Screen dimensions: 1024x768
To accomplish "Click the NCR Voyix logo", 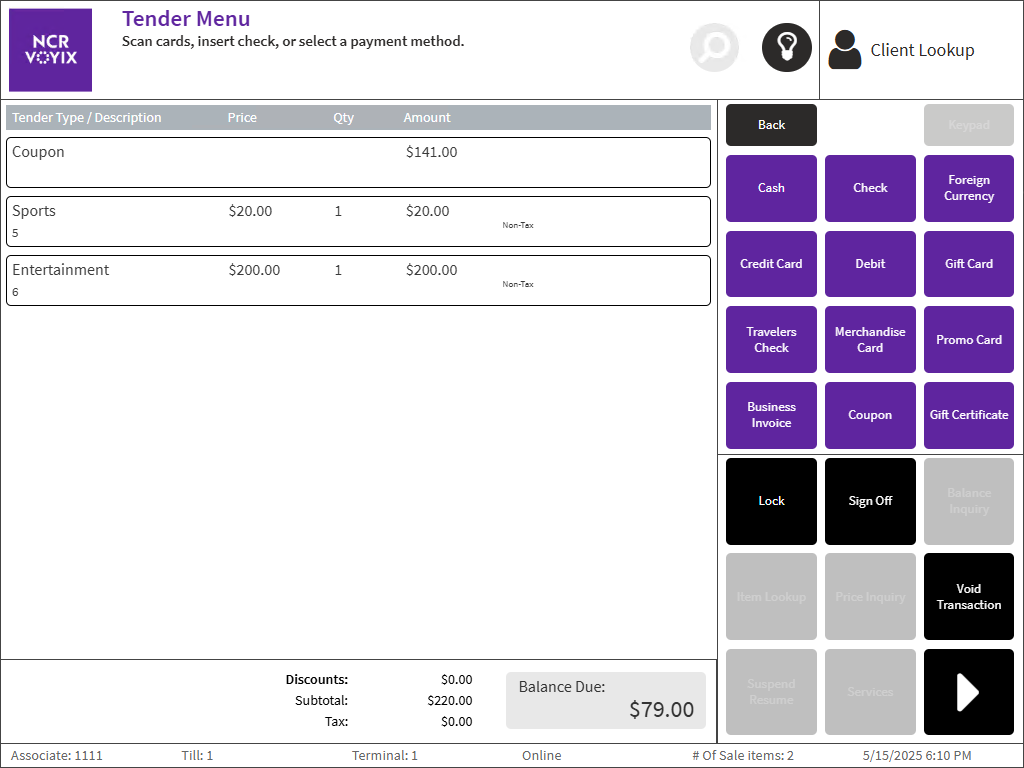I will pyautogui.click(x=51, y=50).
